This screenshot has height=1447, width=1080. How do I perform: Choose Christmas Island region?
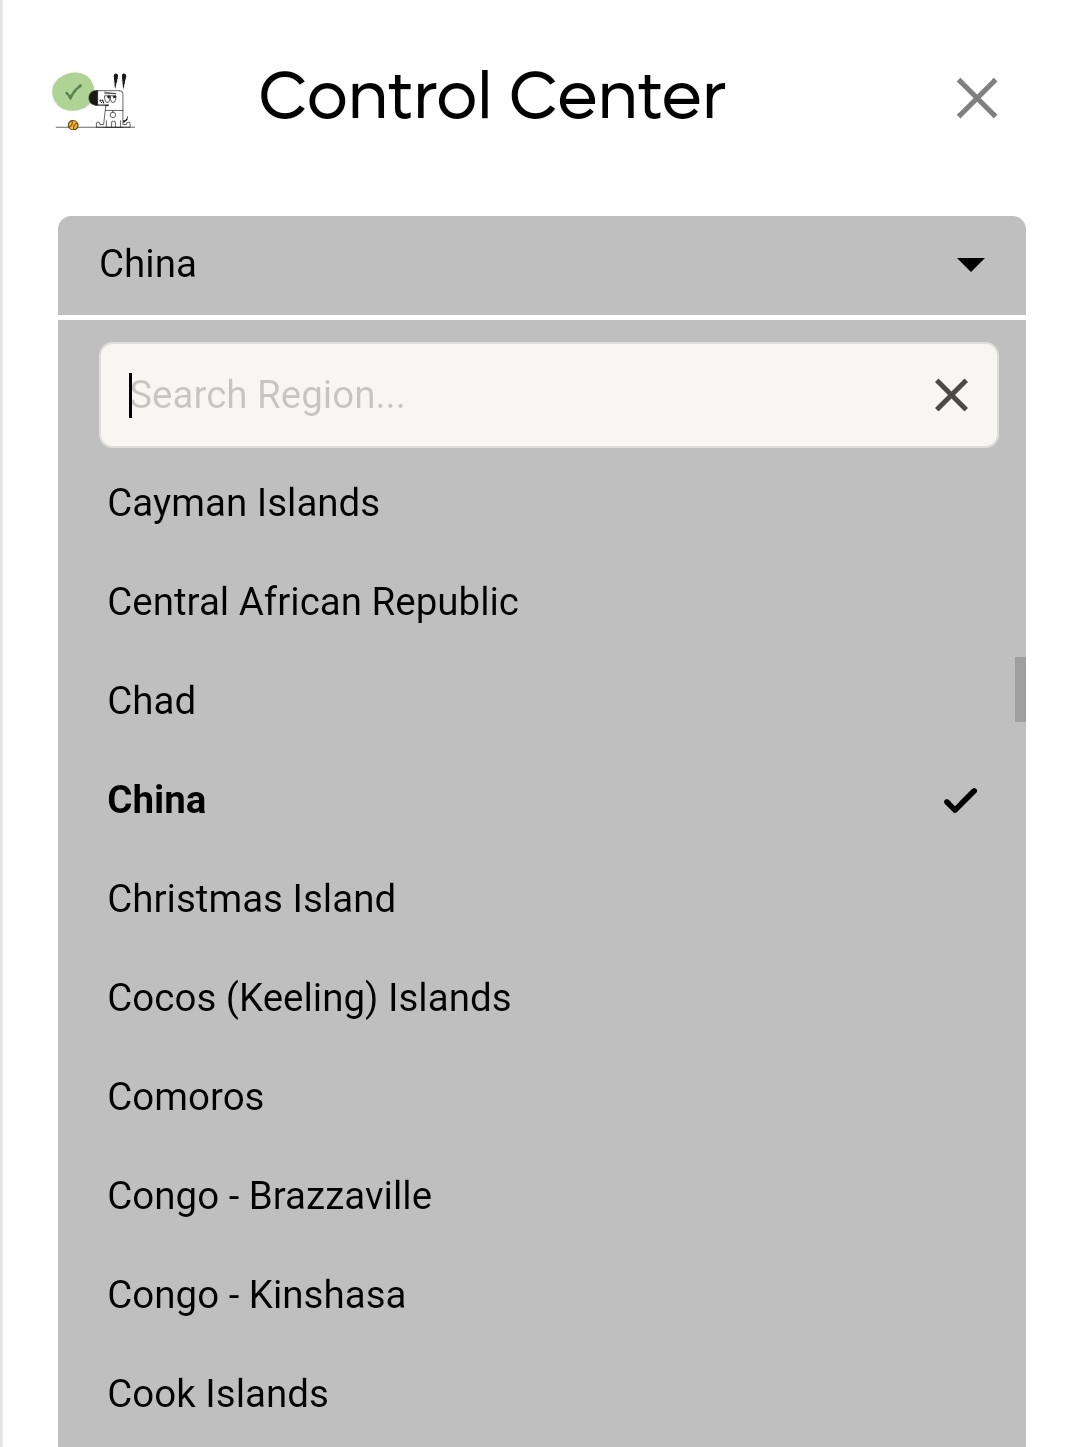(x=251, y=899)
